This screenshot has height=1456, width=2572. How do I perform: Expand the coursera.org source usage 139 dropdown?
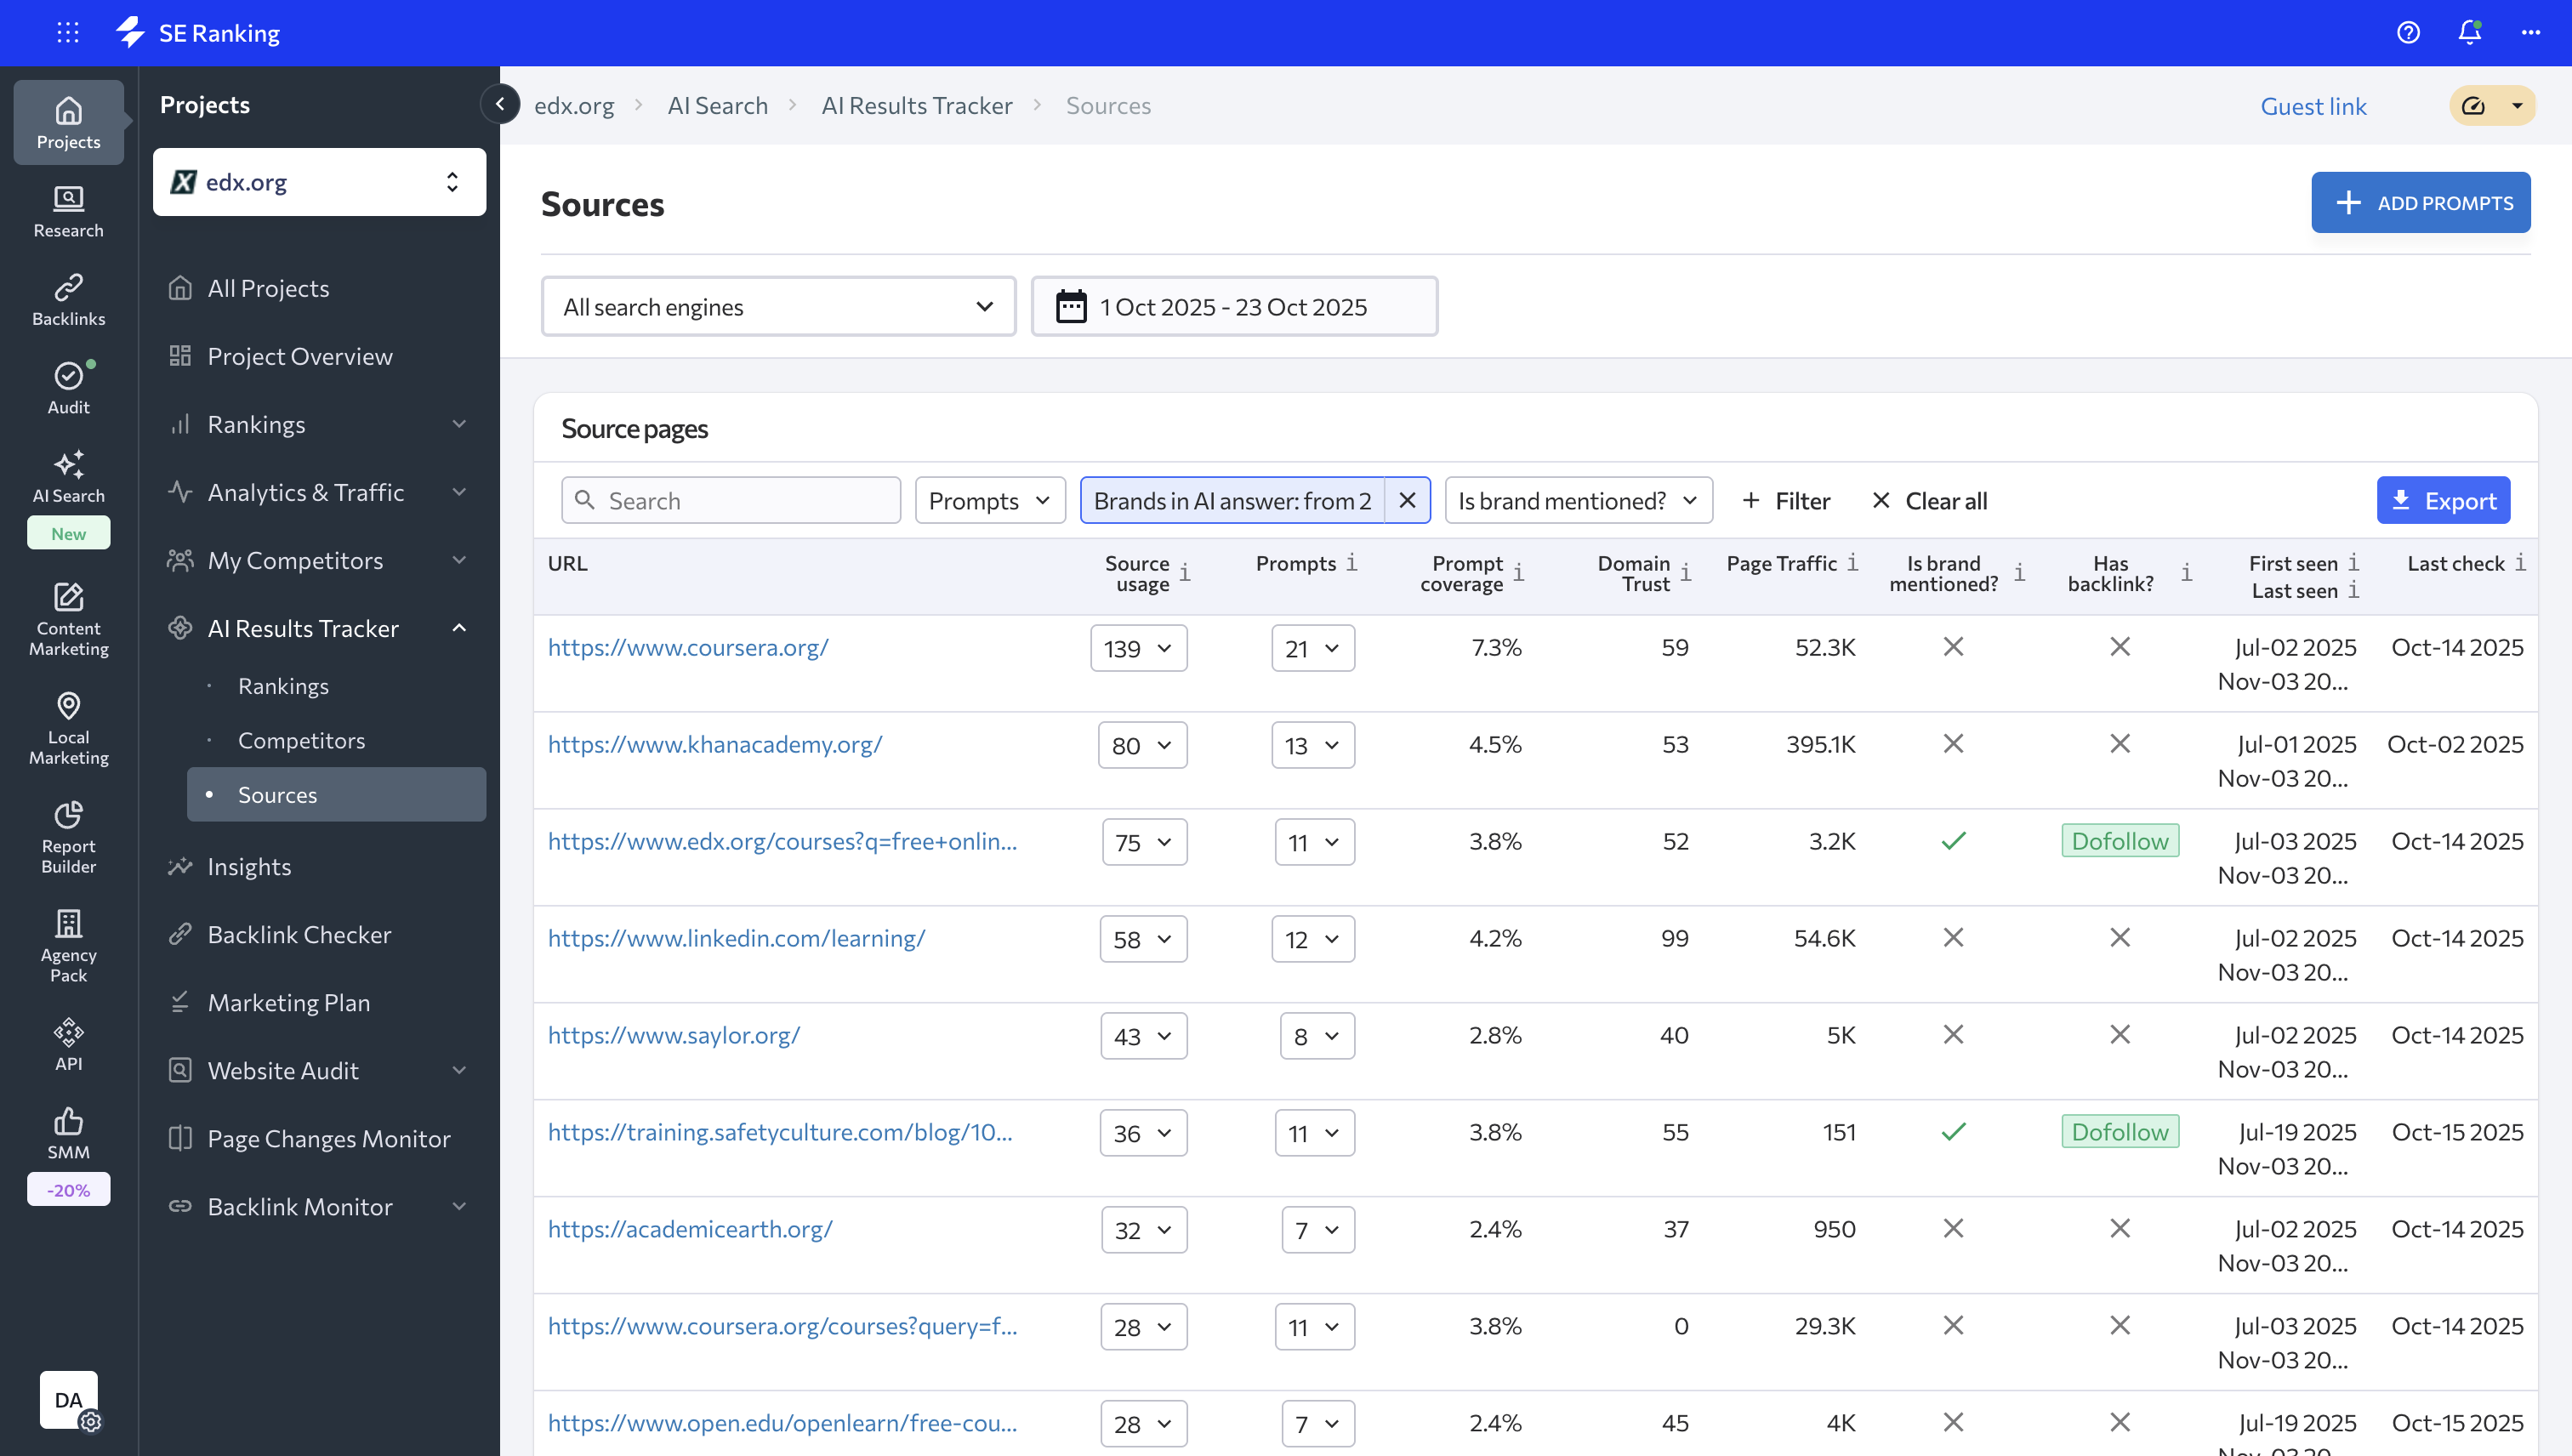pos(1138,648)
